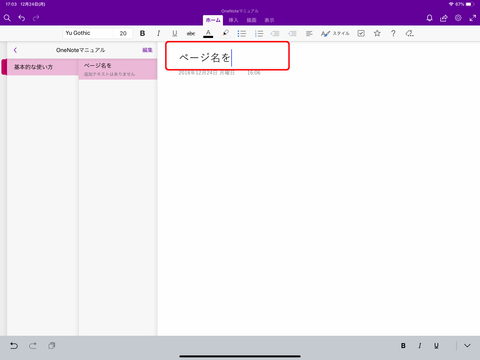Redo from the keyboard bar
This screenshot has width=480, height=360.
tap(33, 346)
